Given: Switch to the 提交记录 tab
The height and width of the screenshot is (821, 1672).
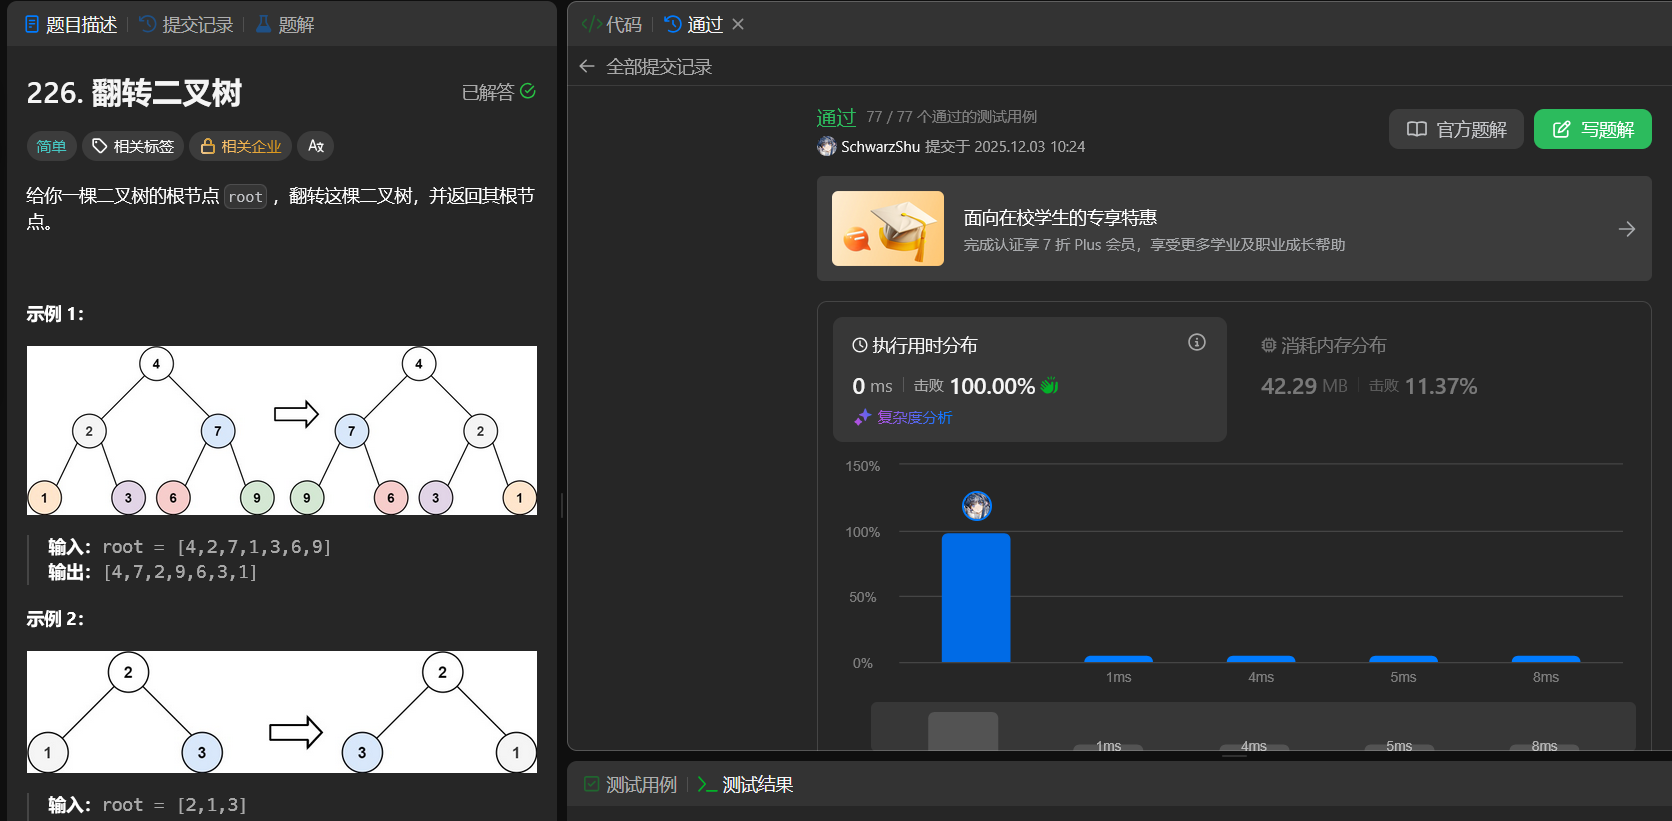Looking at the screenshot, I should coord(187,24).
